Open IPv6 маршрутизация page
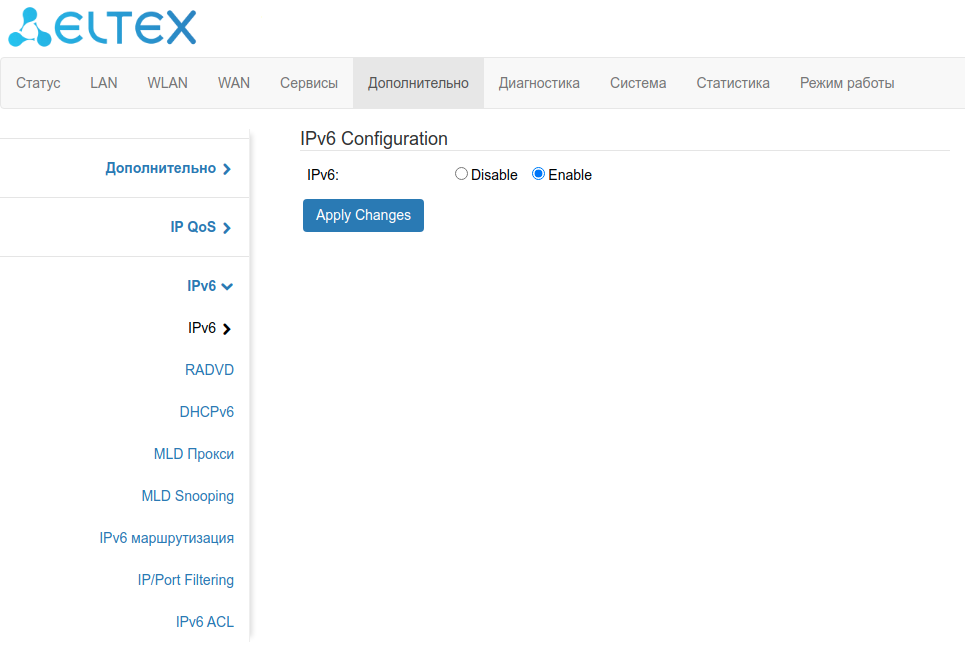 167,538
